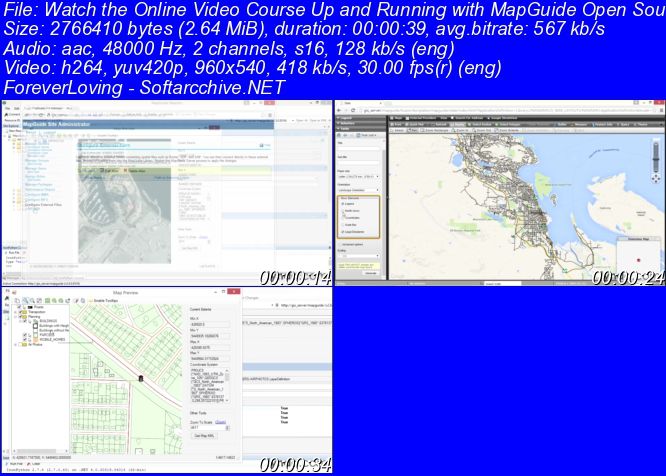Viewport: 666px width, 476px height.
Task: Open the Maps menu in the viewer
Action: (x=397, y=118)
